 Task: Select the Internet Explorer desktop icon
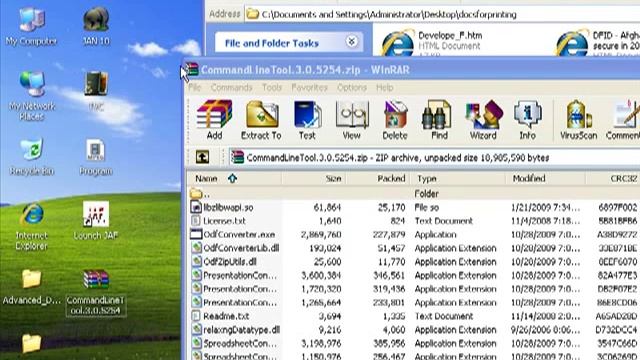(31, 227)
